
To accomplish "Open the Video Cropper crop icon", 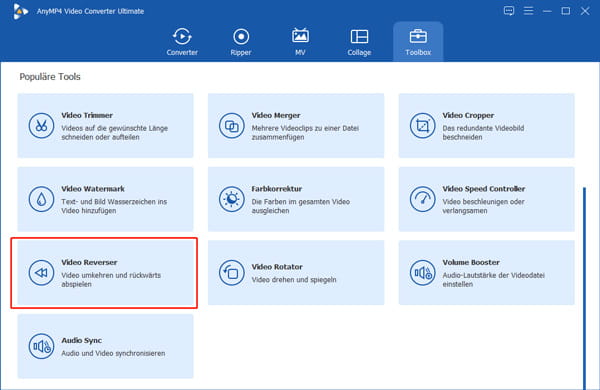I will [x=422, y=126].
